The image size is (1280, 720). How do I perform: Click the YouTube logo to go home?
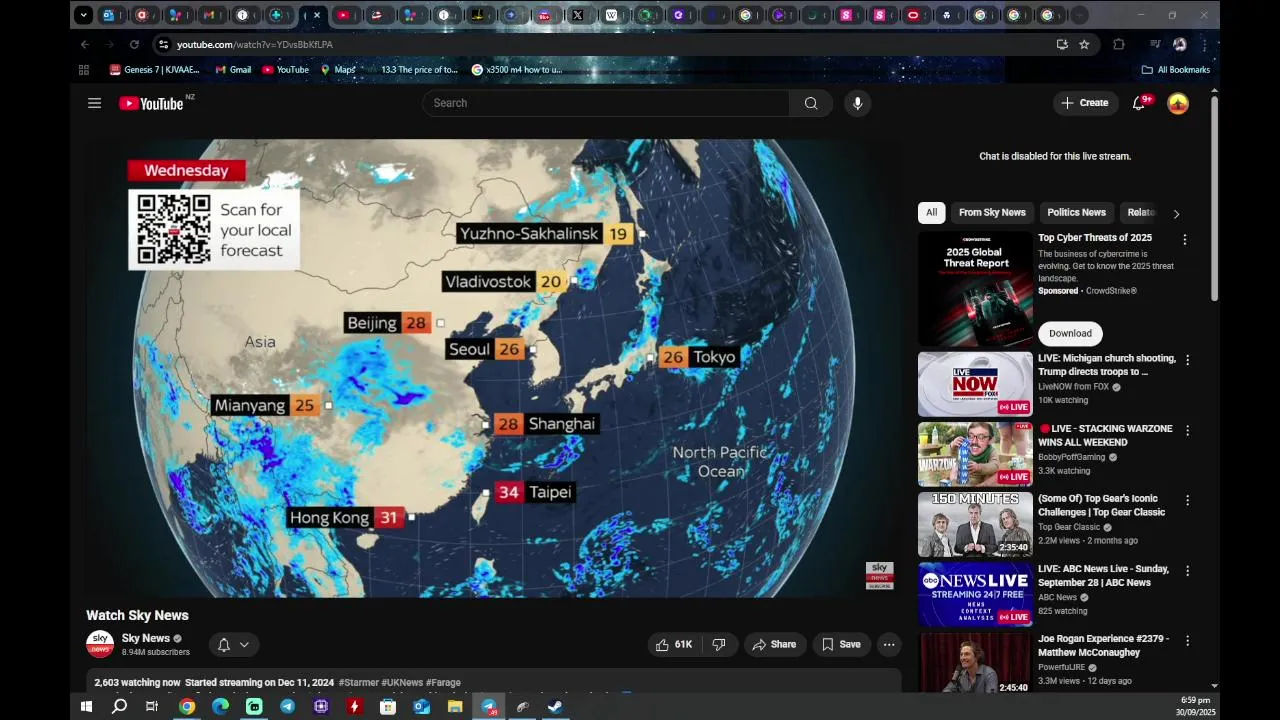[x=151, y=103]
